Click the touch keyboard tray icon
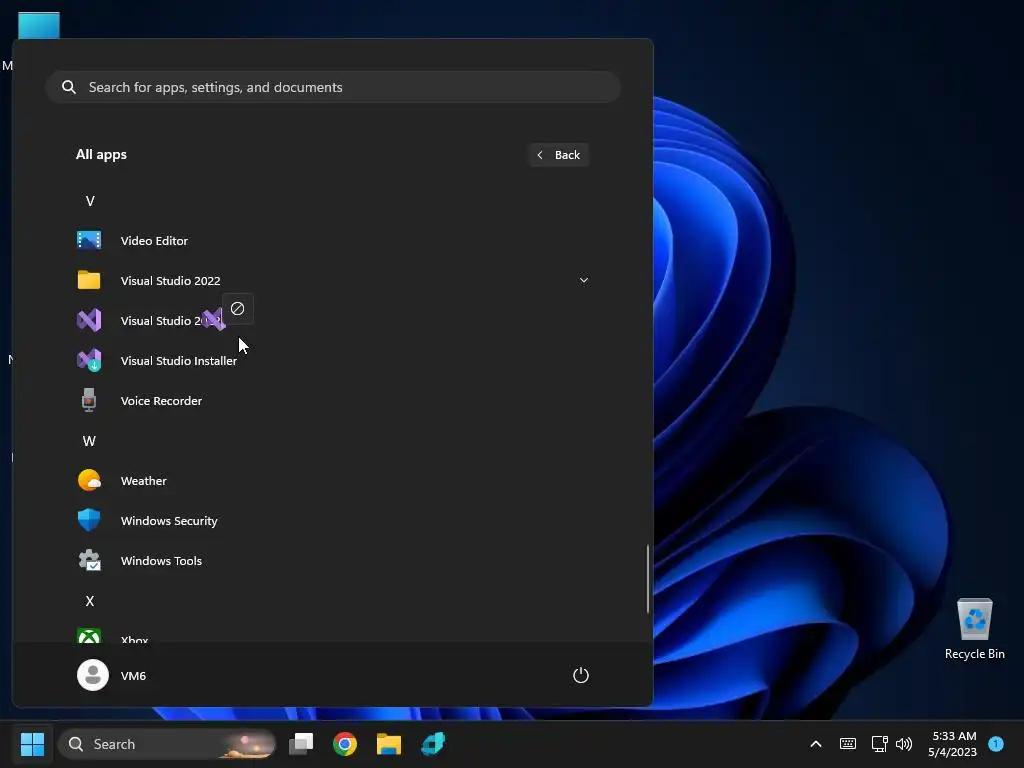This screenshot has width=1024, height=768. 848,744
